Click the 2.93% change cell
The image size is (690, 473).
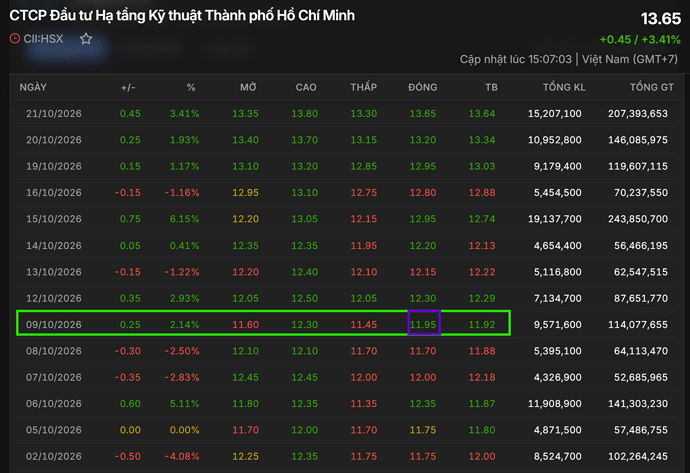coord(184,298)
